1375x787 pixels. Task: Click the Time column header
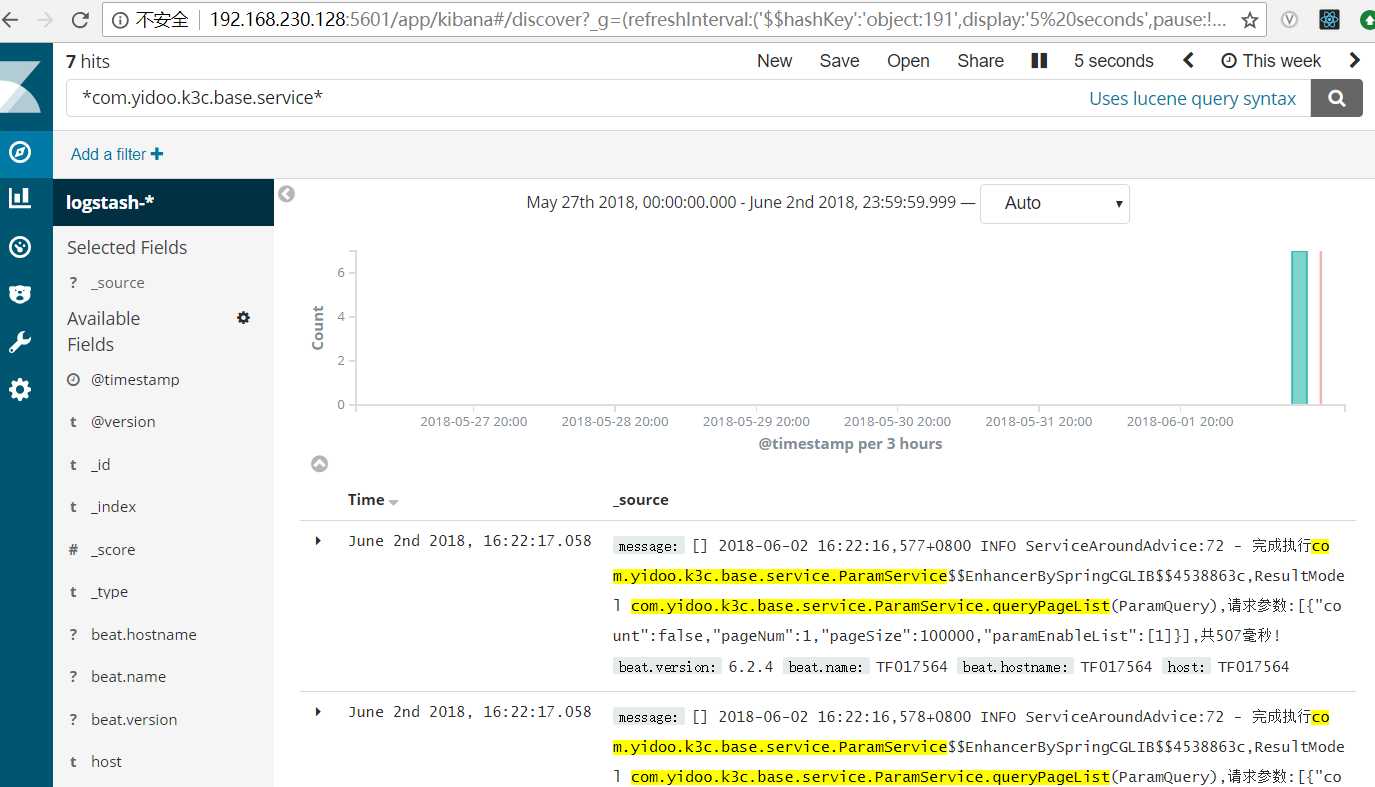pos(366,500)
